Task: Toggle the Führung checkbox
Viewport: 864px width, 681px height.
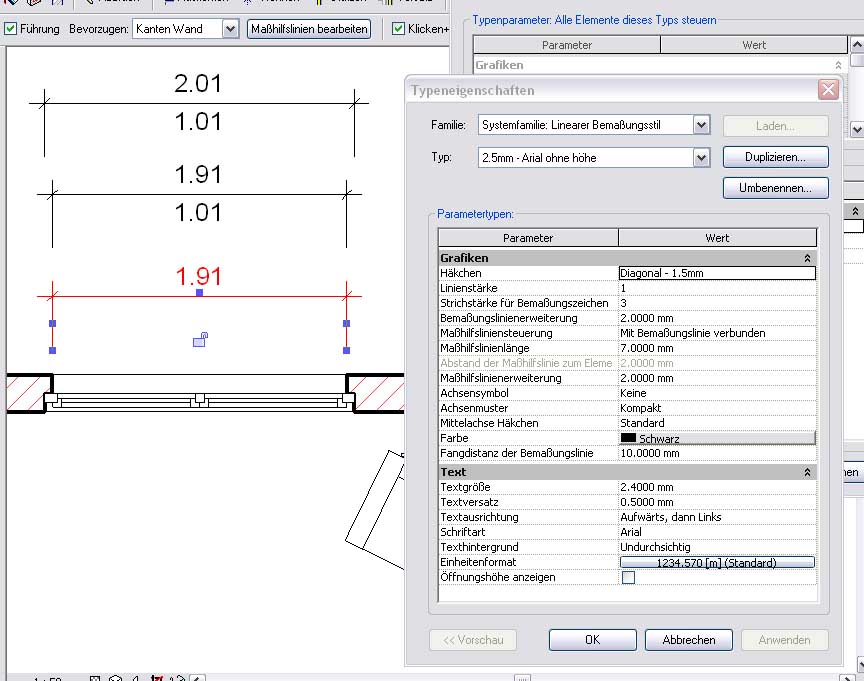Action: 10,29
